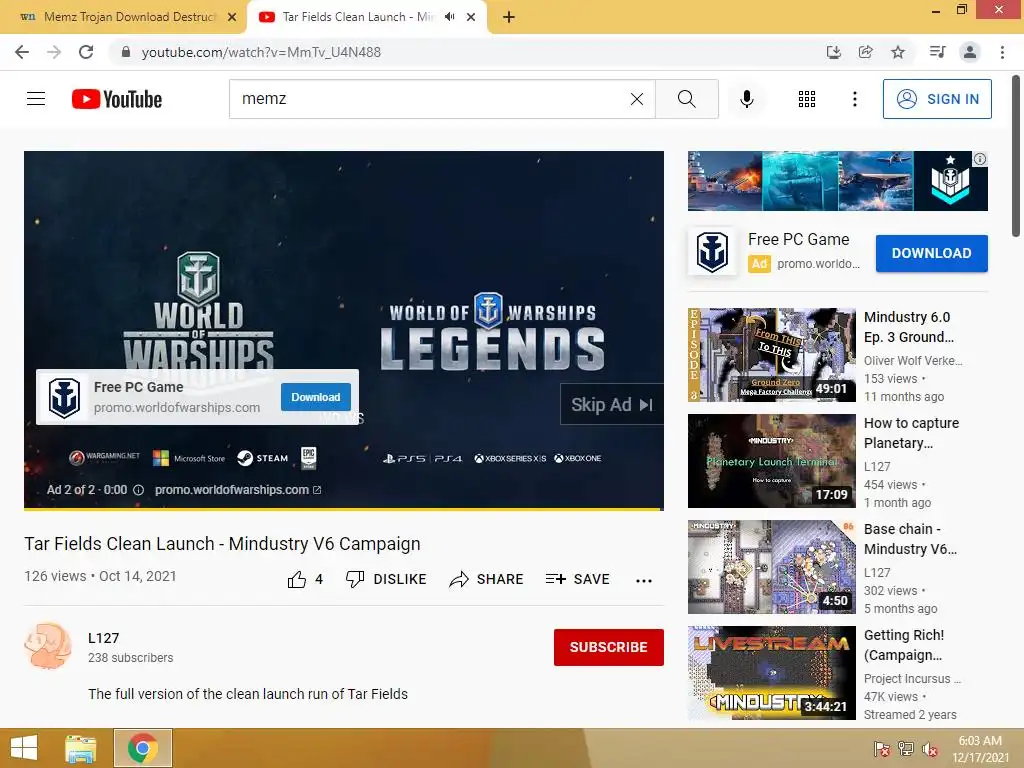The width and height of the screenshot is (1024, 768).
Task: Play the LIVESTREAM Mindustry thumbnail
Action: [771, 673]
